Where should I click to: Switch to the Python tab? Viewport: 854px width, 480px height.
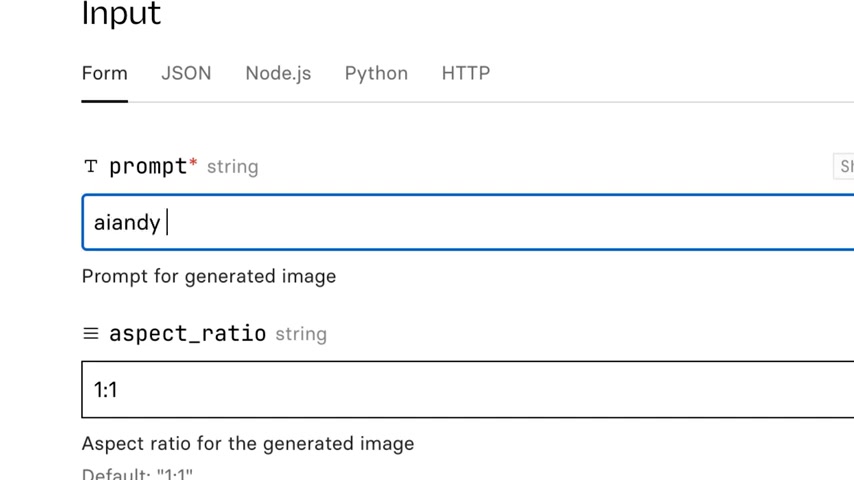(376, 74)
